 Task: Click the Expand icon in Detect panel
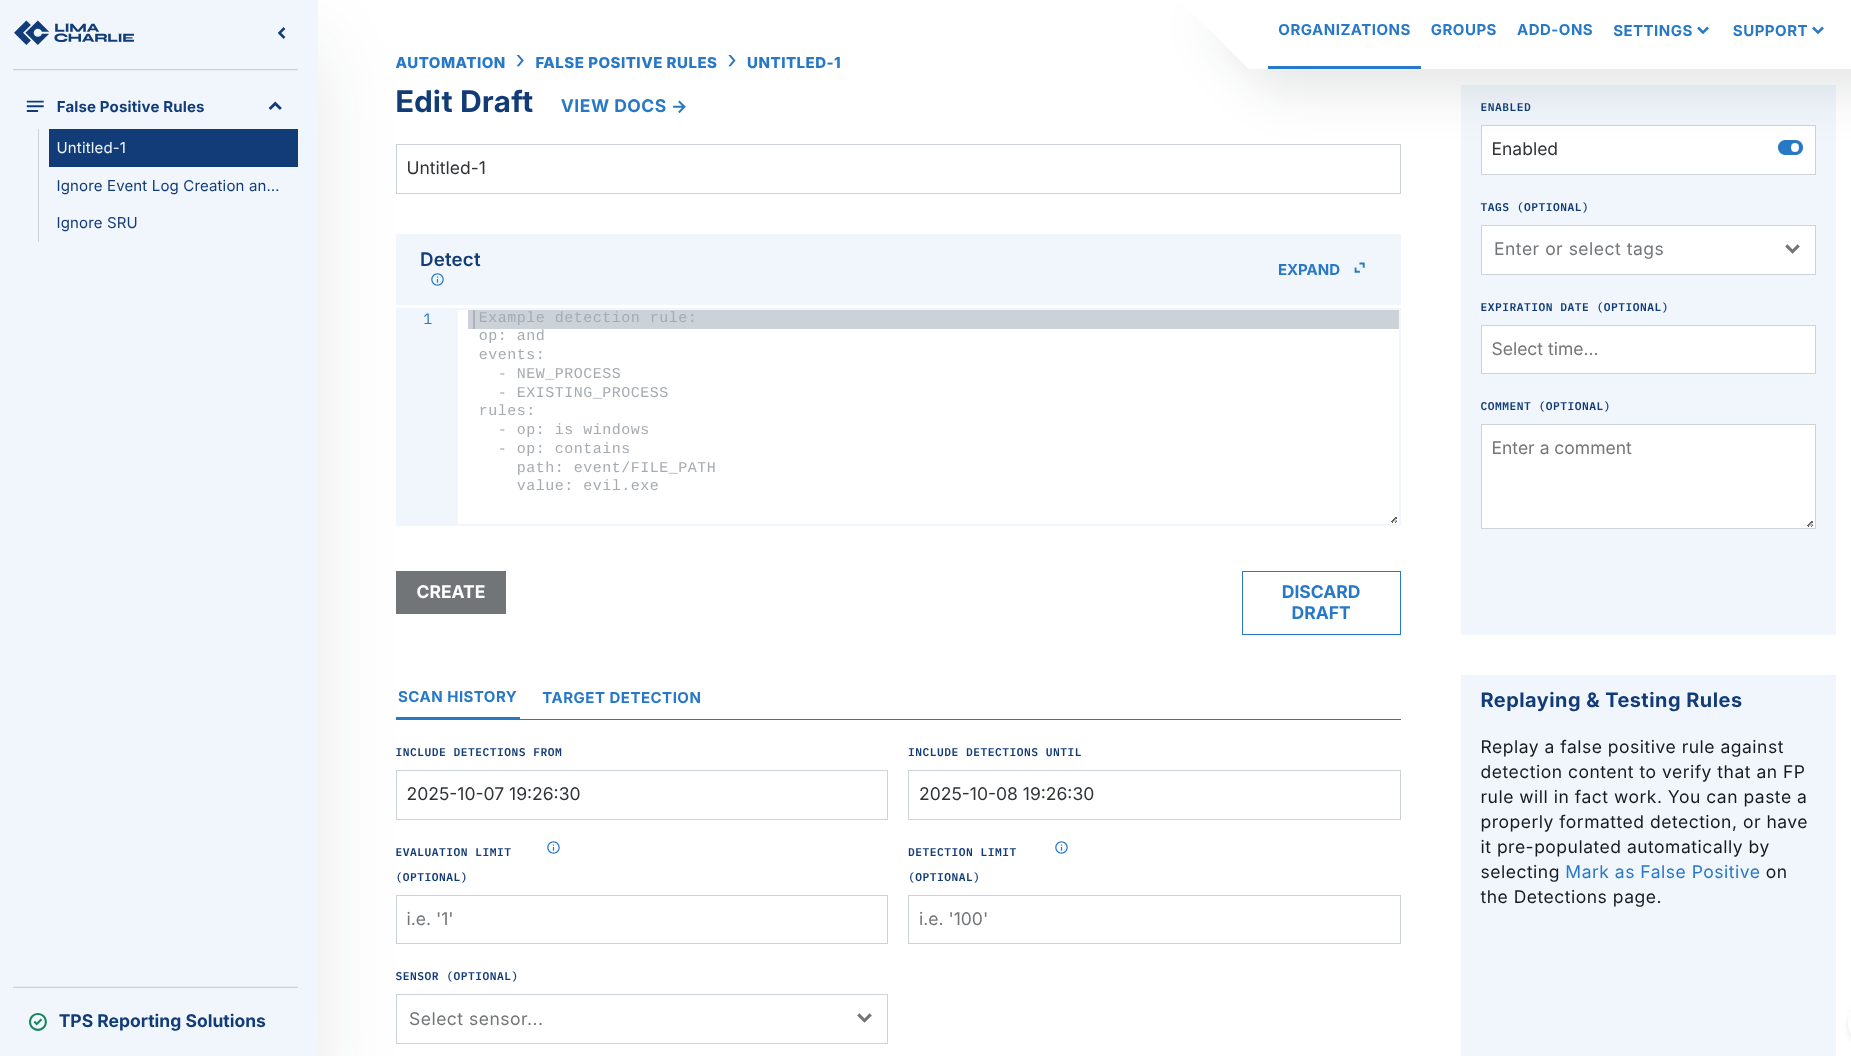(1359, 269)
